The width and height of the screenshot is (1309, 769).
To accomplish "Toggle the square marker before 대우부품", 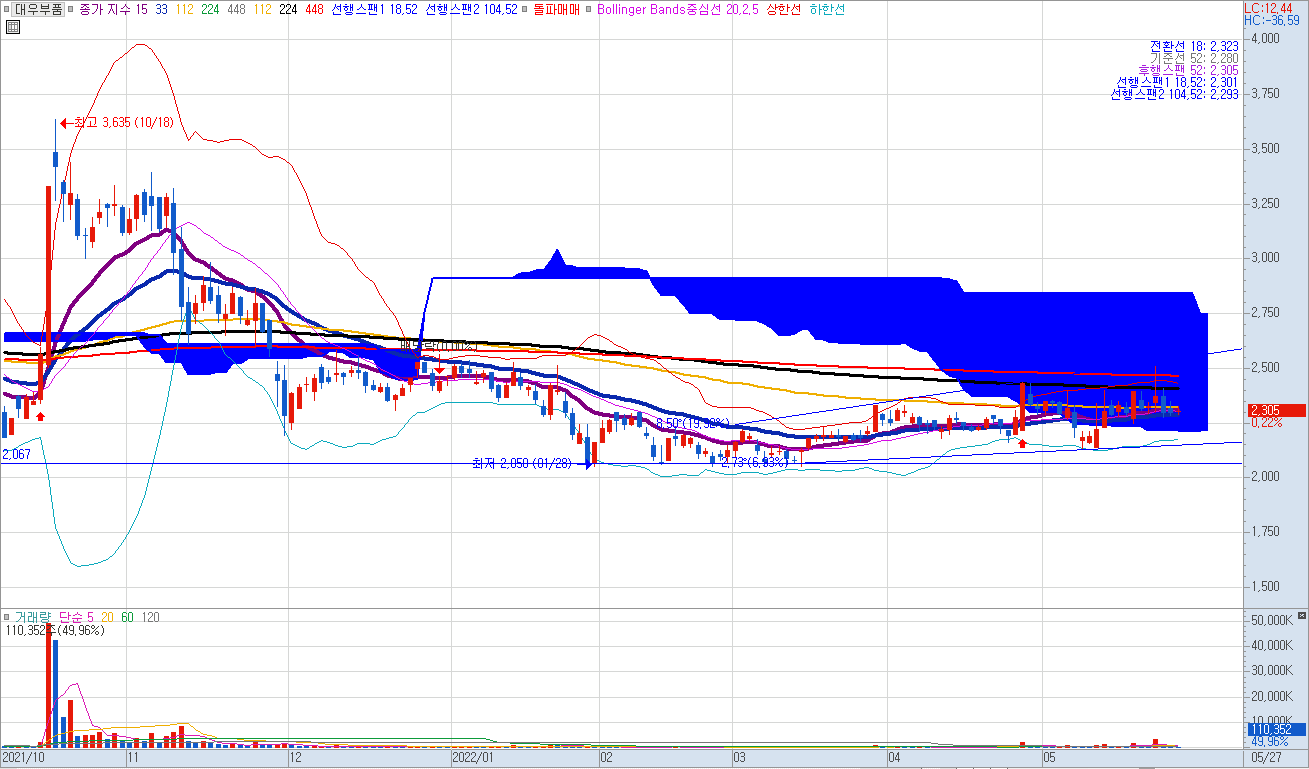I will point(6,8).
